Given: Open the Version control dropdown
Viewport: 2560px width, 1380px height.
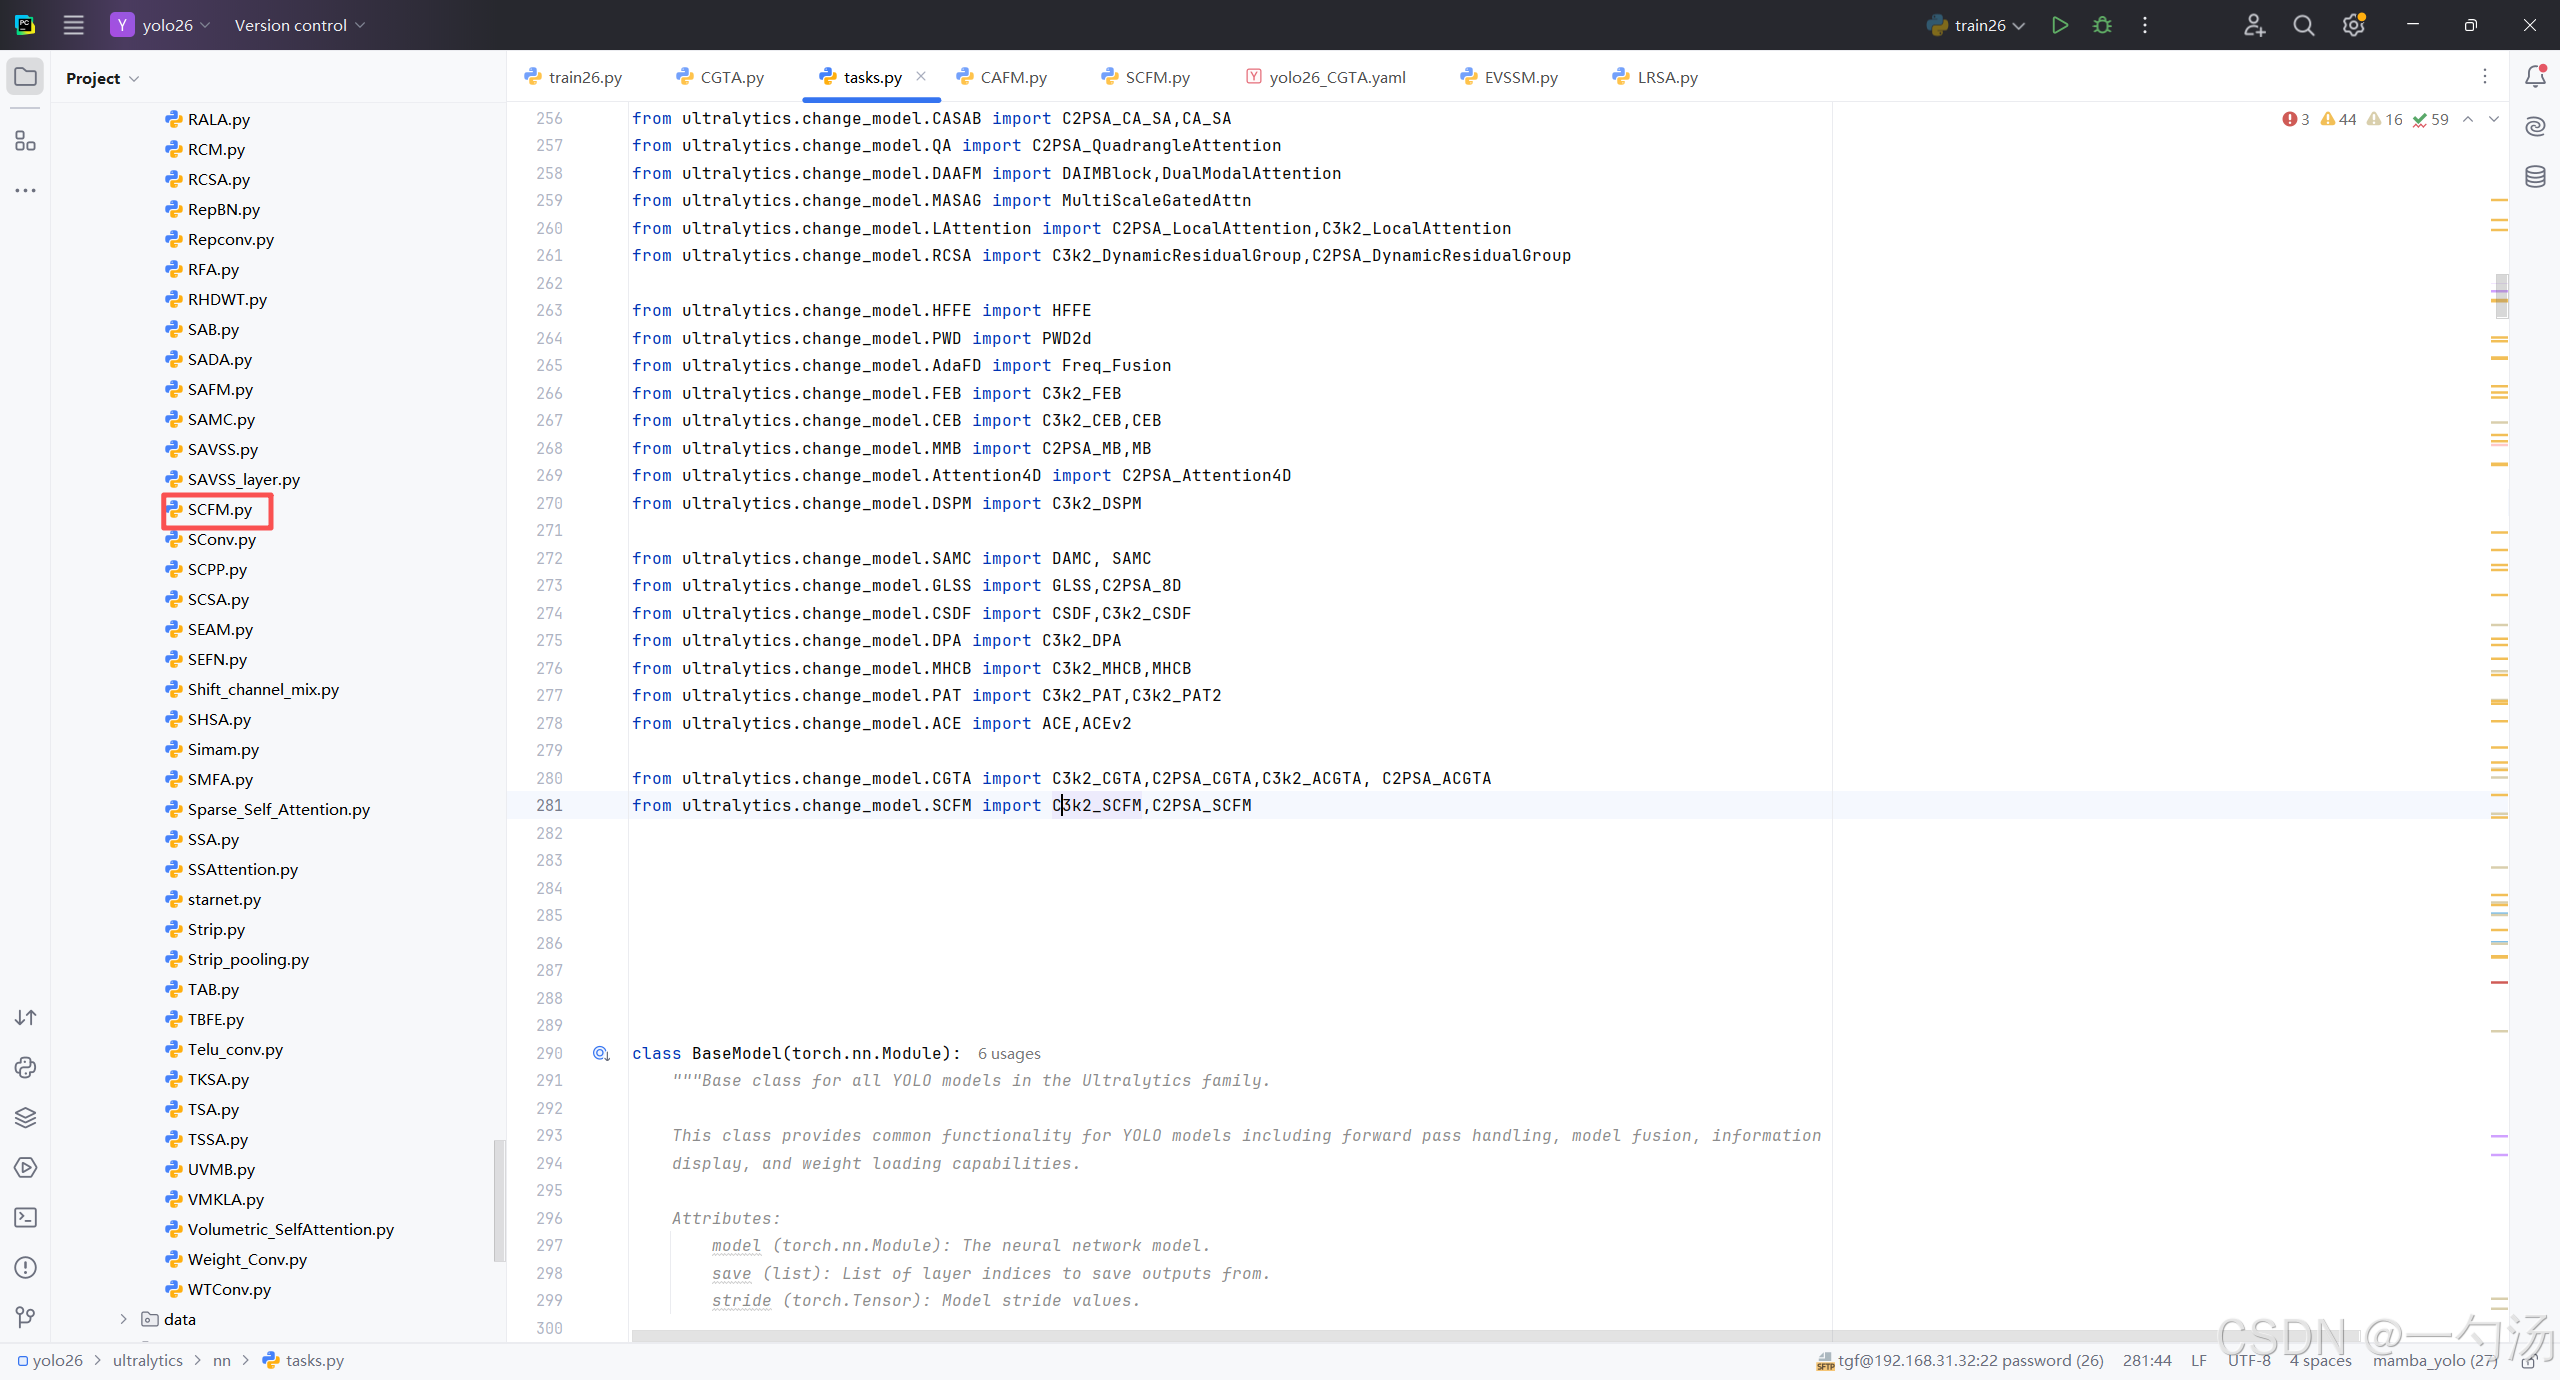Looking at the screenshot, I should click(x=299, y=25).
